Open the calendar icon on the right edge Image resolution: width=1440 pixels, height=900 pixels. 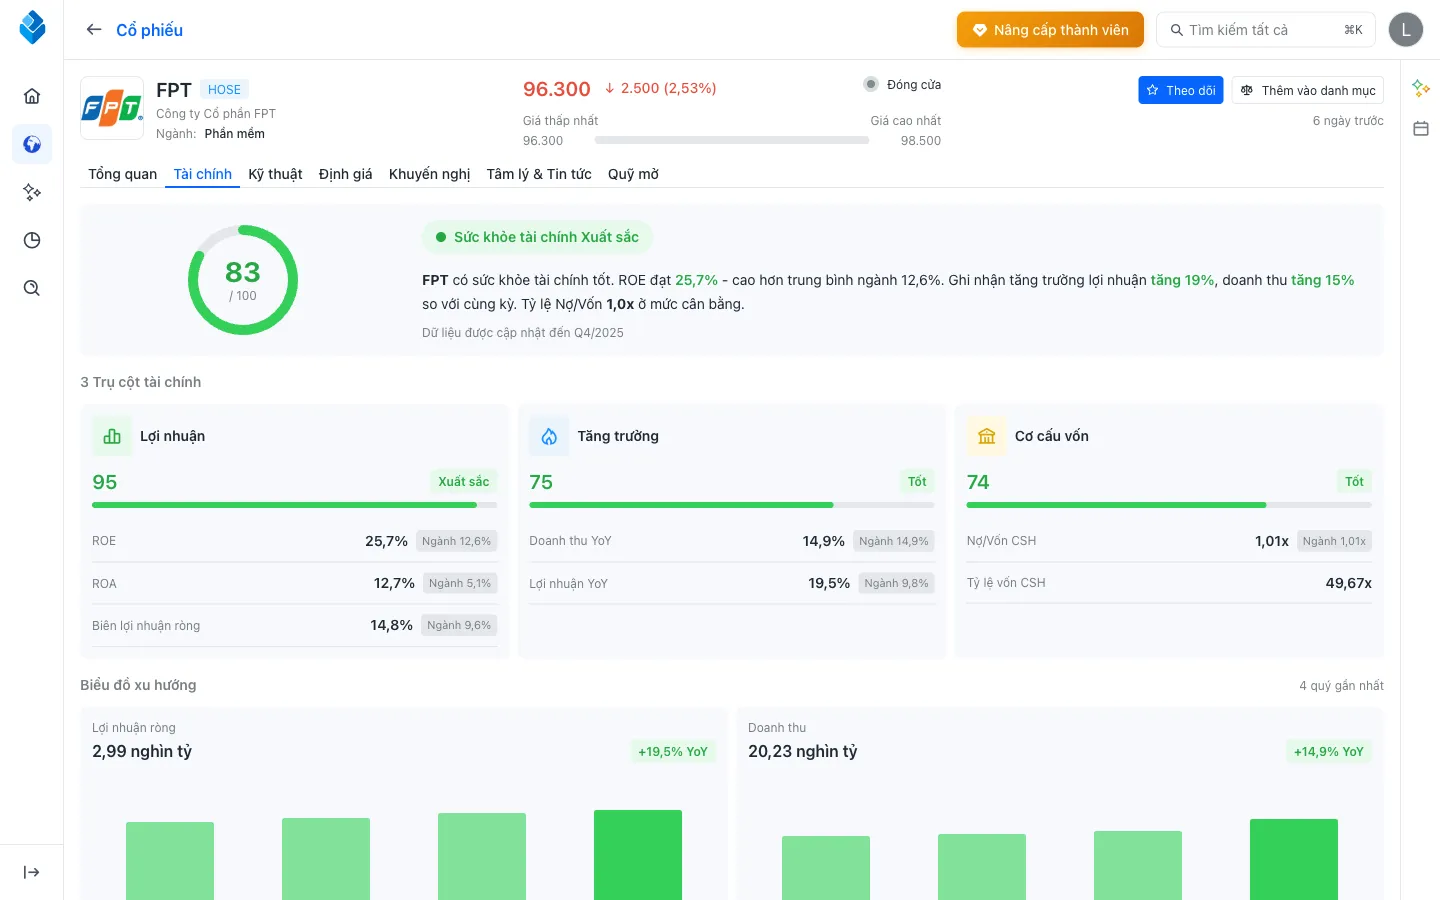(x=1420, y=128)
